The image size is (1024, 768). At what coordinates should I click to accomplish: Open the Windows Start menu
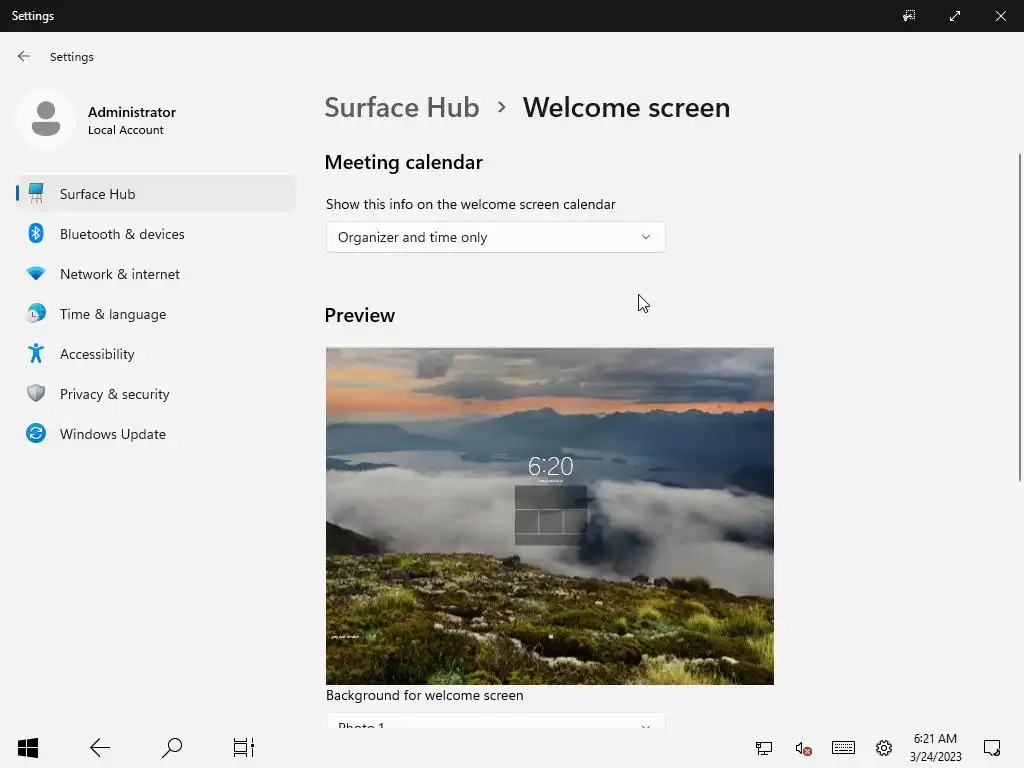coord(28,747)
